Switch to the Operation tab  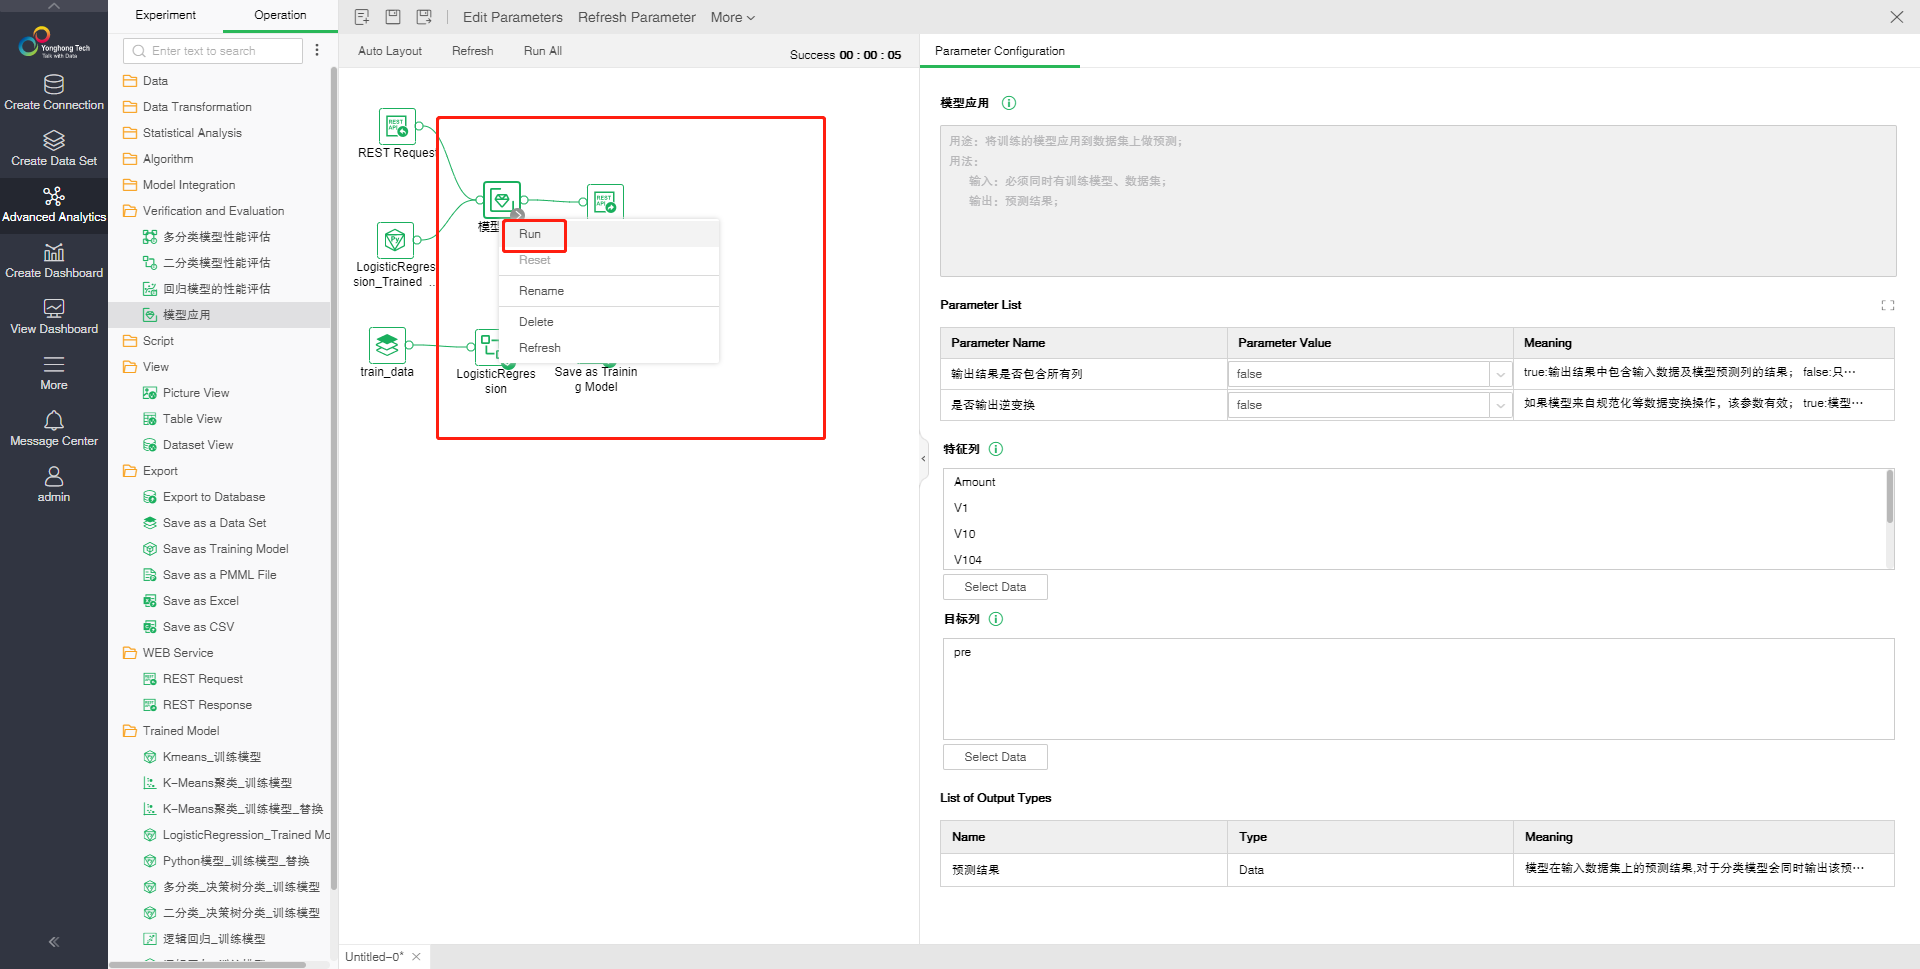(280, 15)
